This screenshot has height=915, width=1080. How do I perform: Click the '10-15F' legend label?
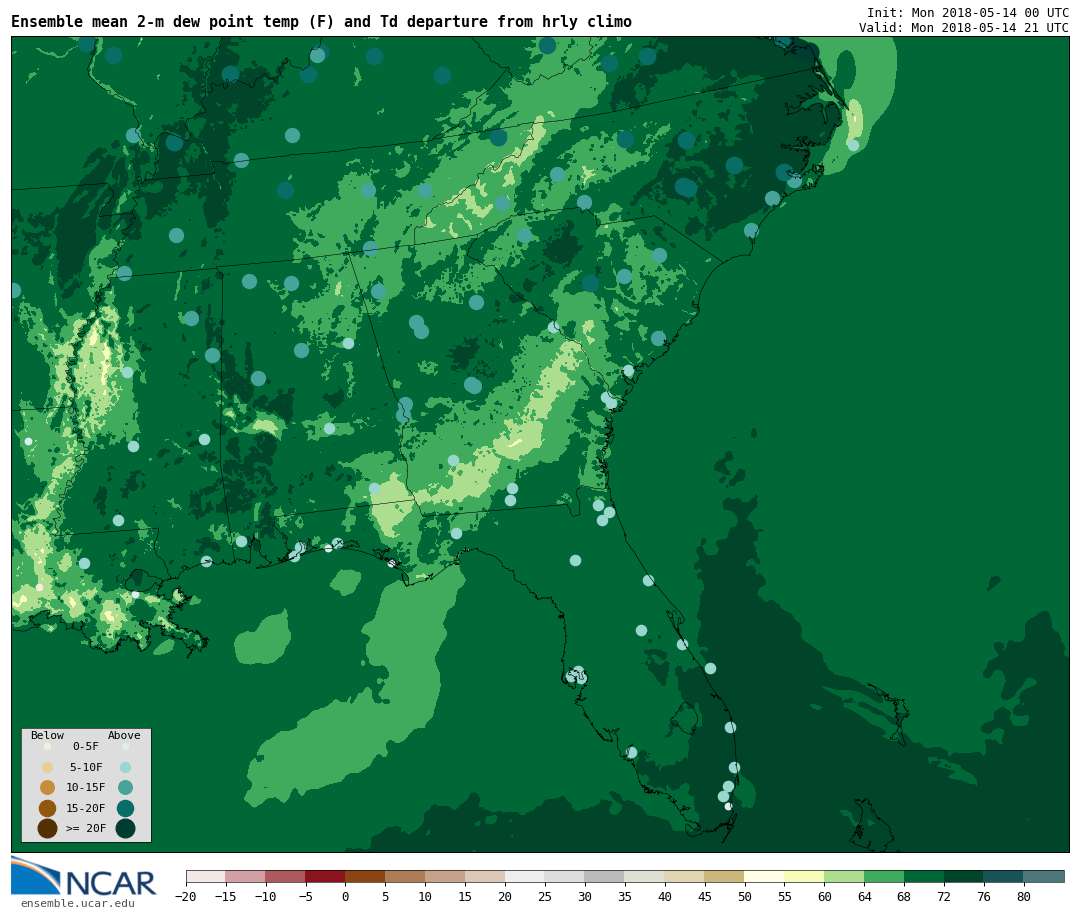click(86, 788)
